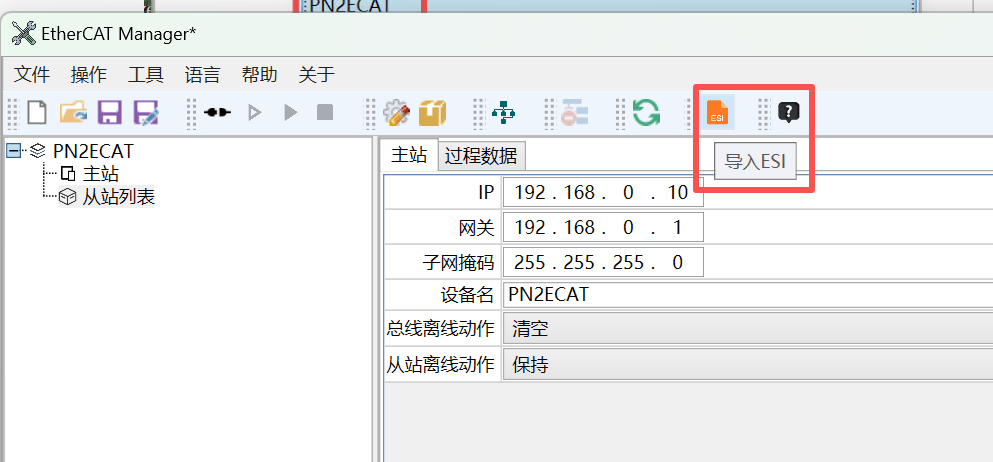Switch to the 主站 tab
993x462 pixels.
pyautogui.click(x=409, y=155)
